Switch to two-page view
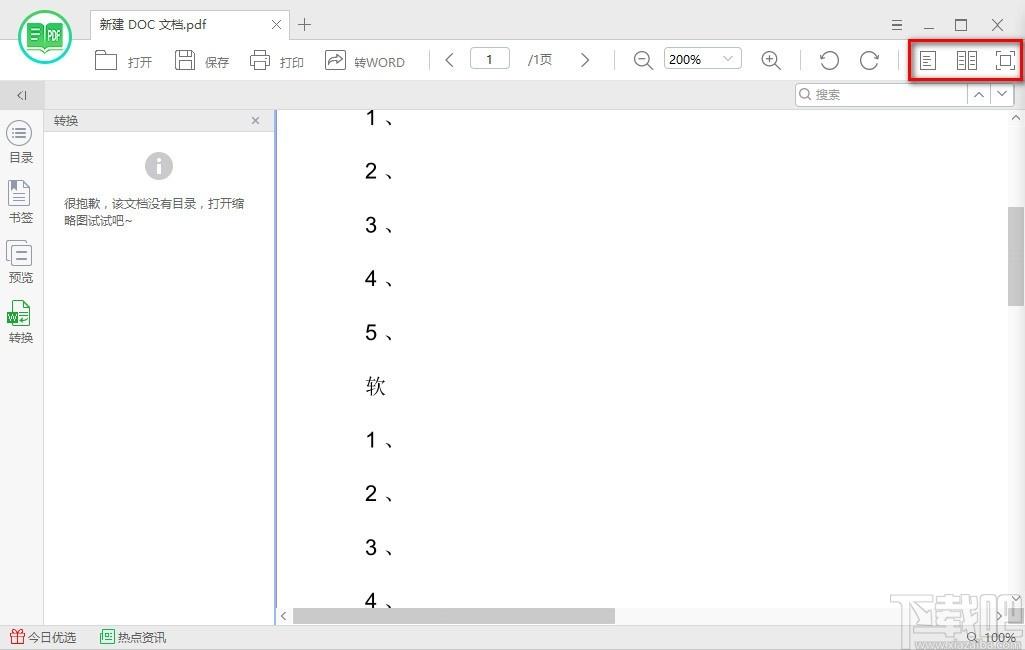The image size is (1025, 650). click(966, 60)
